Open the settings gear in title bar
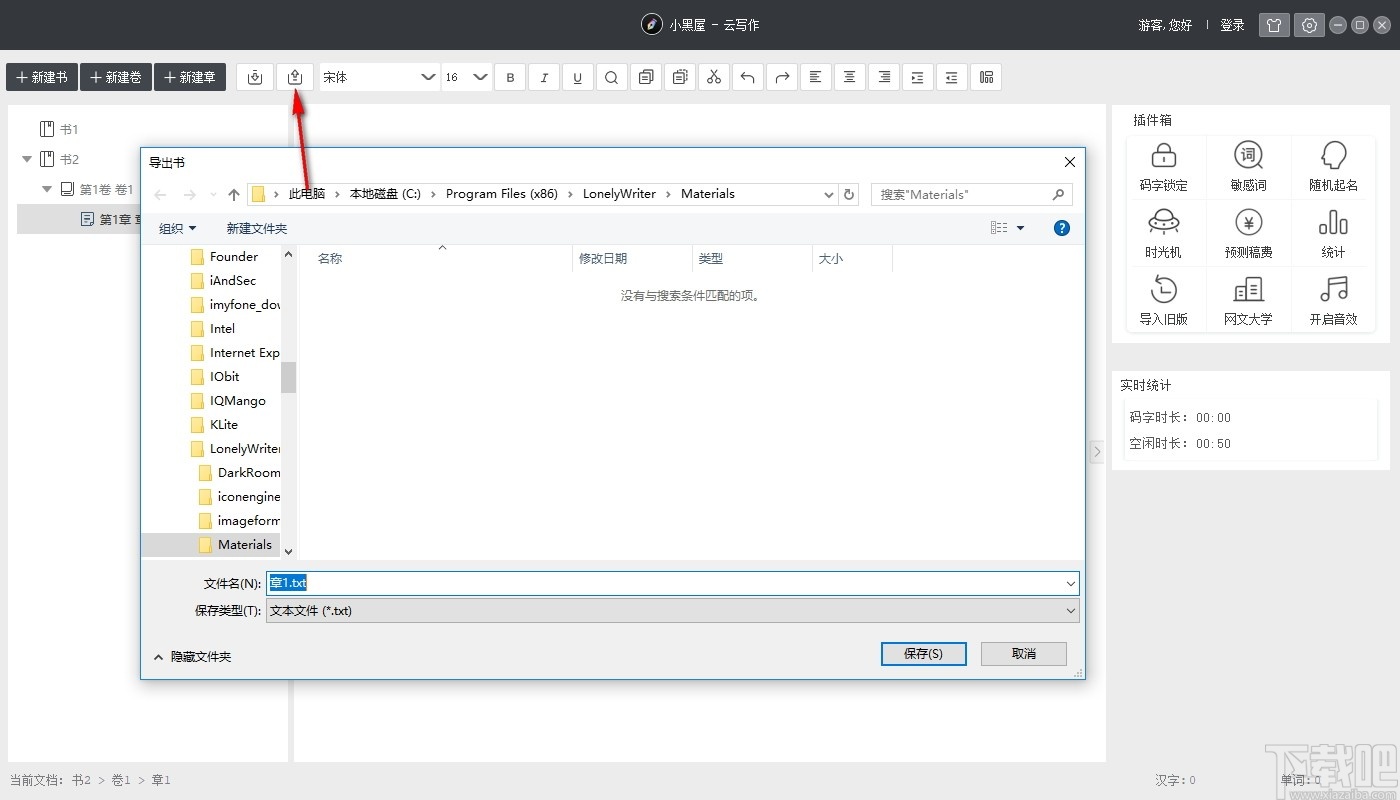 (x=1308, y=25)
